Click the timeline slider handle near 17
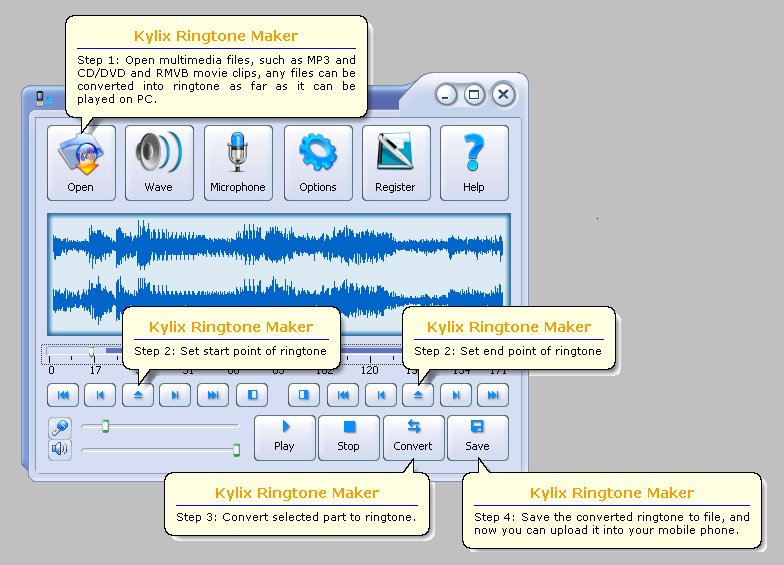 coord(92,353)
